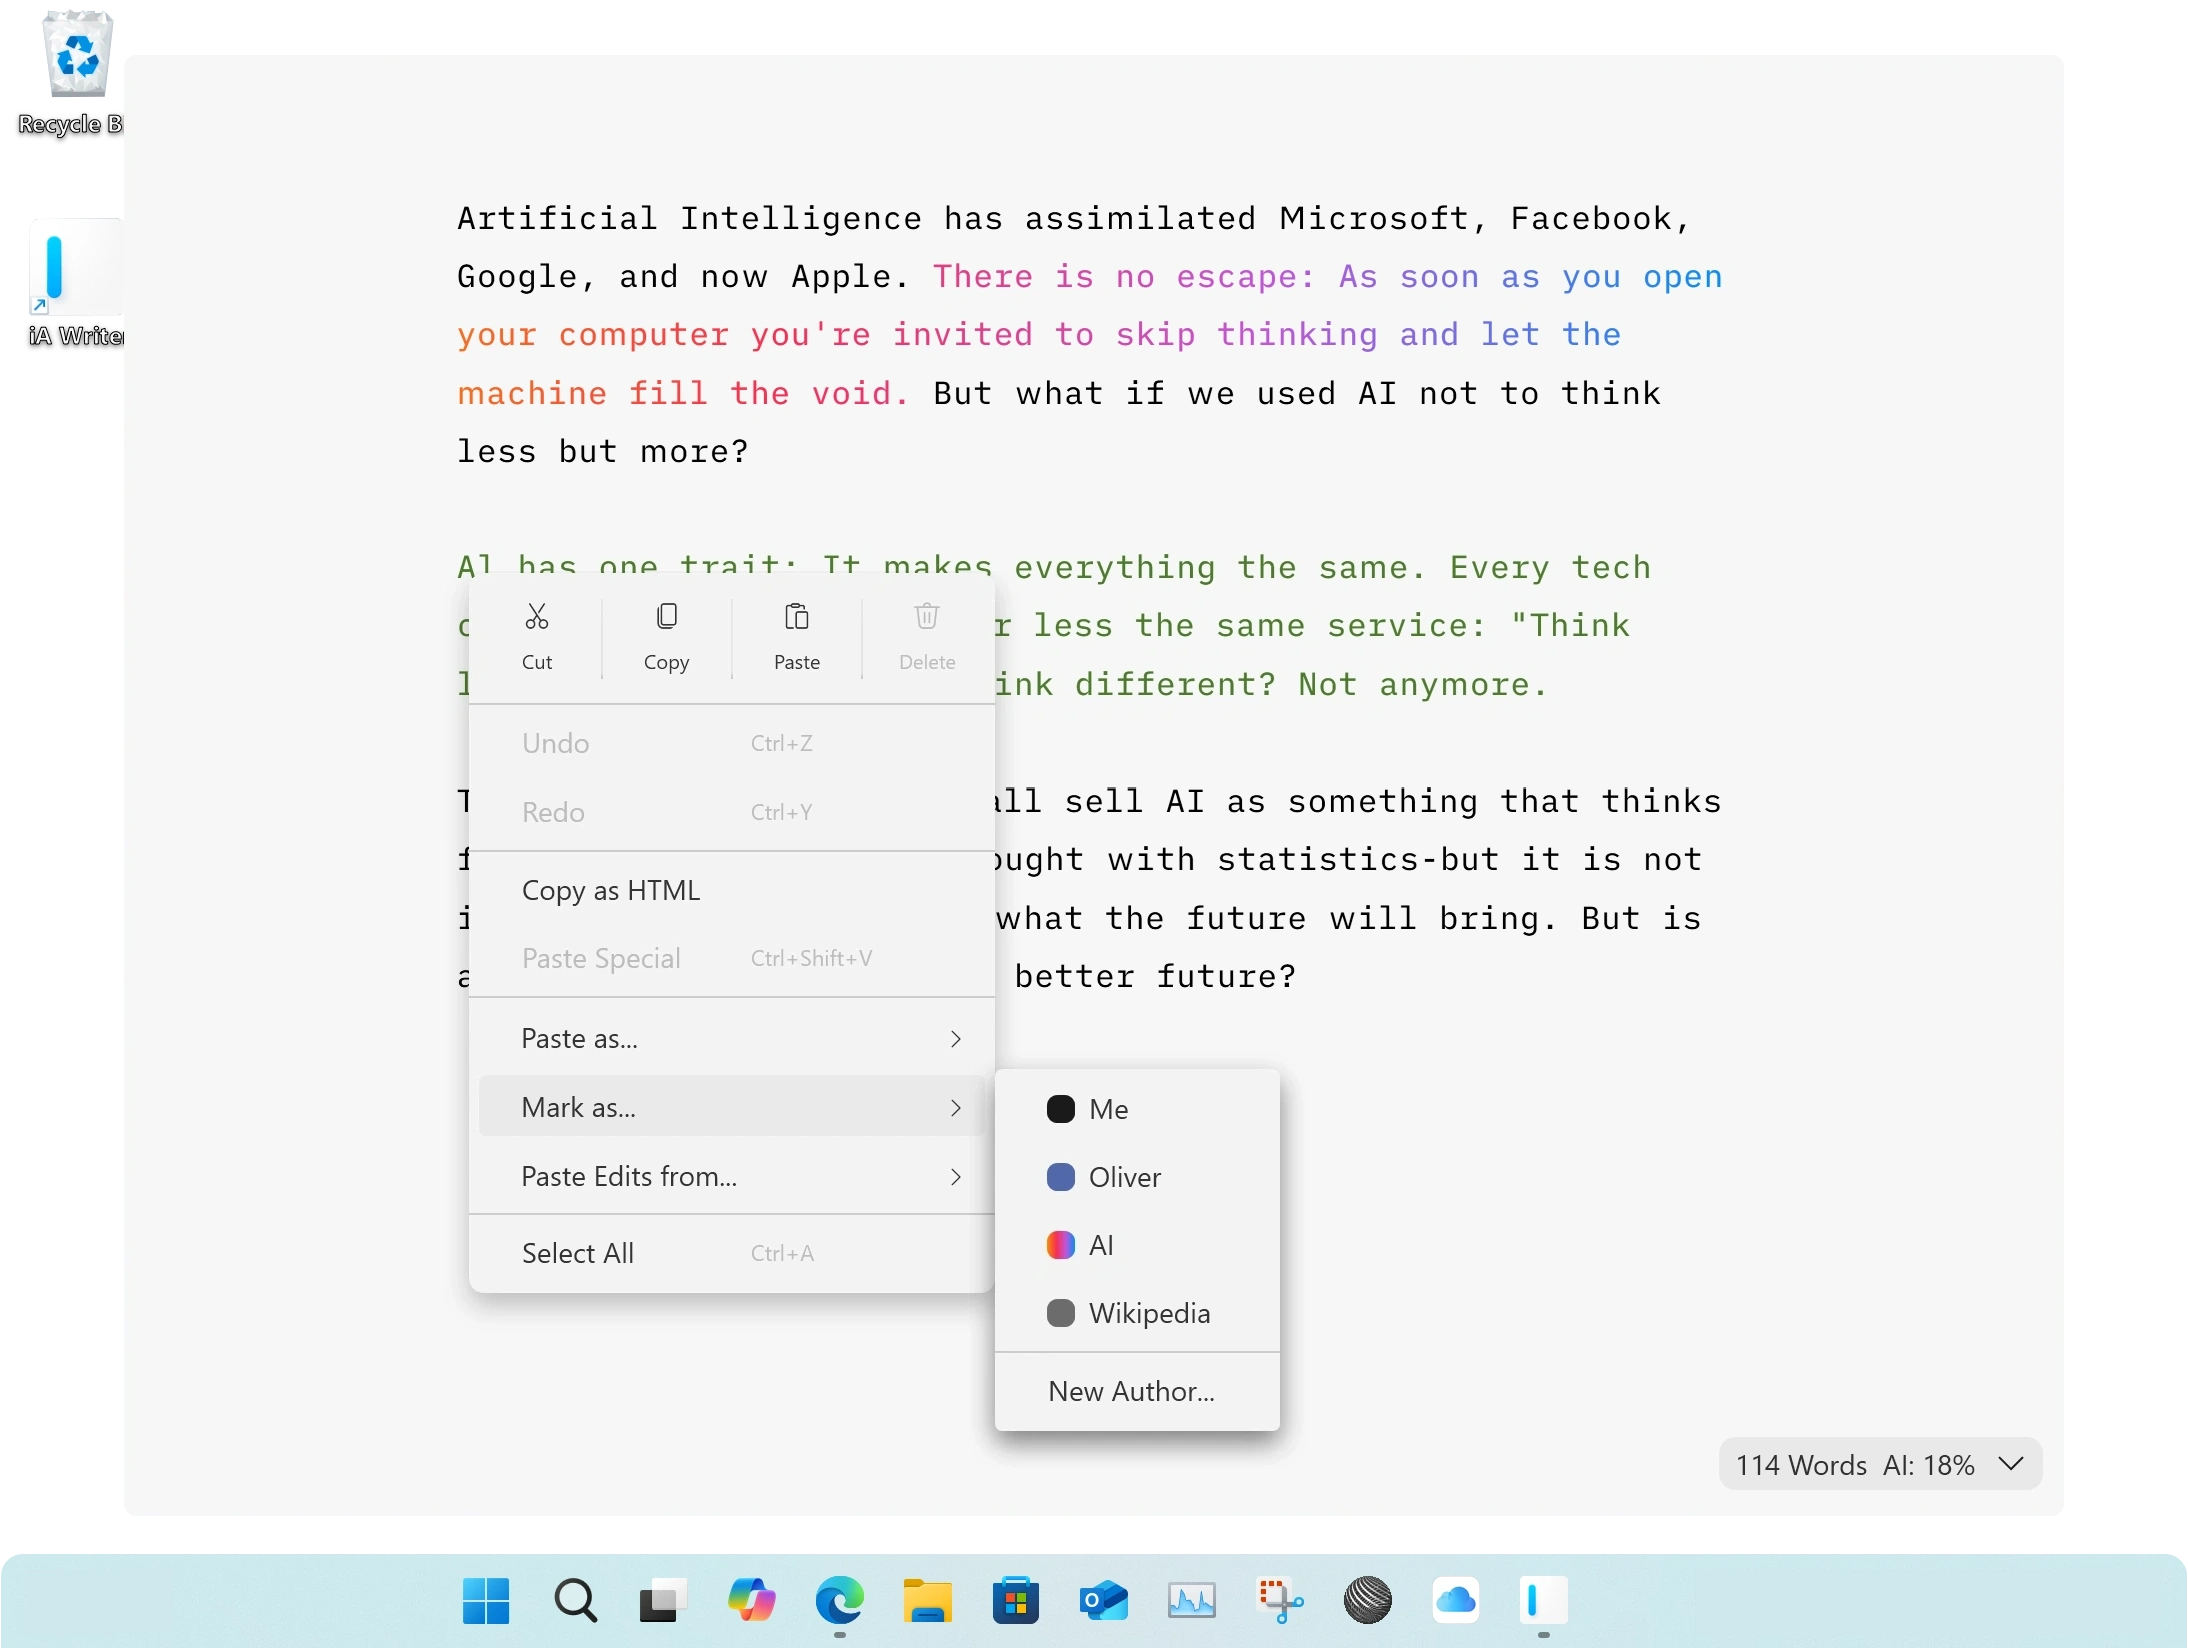Open the word count statistics dropdown
This screenshot has width=2188, height=1648.
coord(2011,1464)
